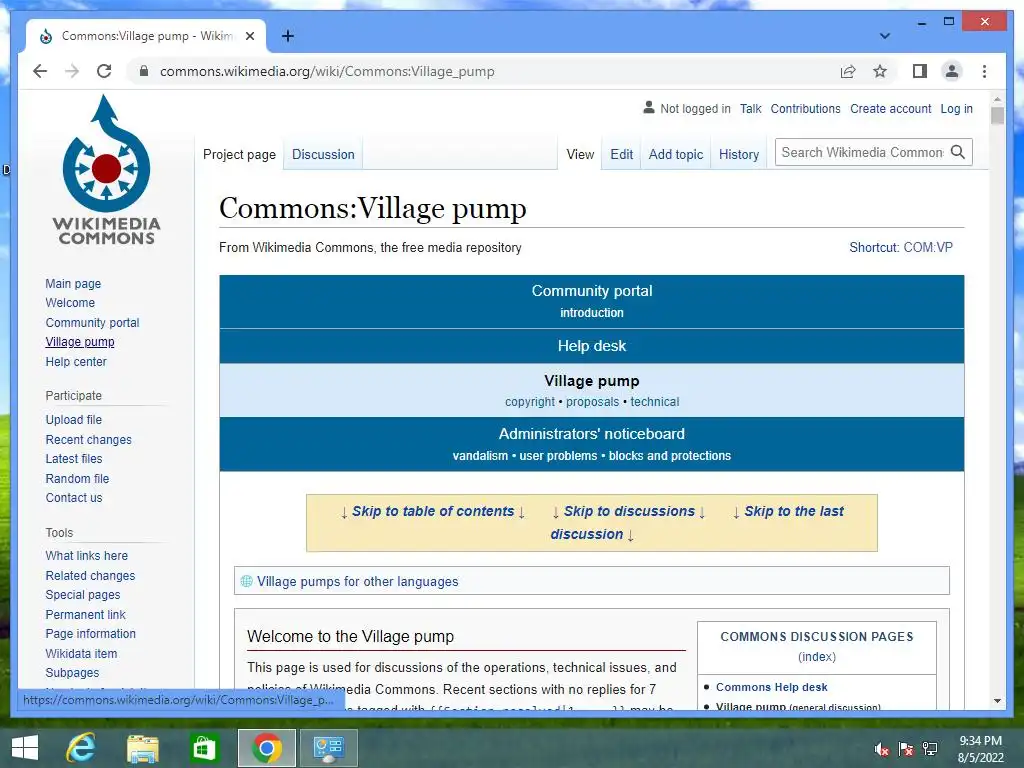Viewport: 1024px width, 768px height.
Task: Click the Action Center flag icon
Action: (906, 749)
